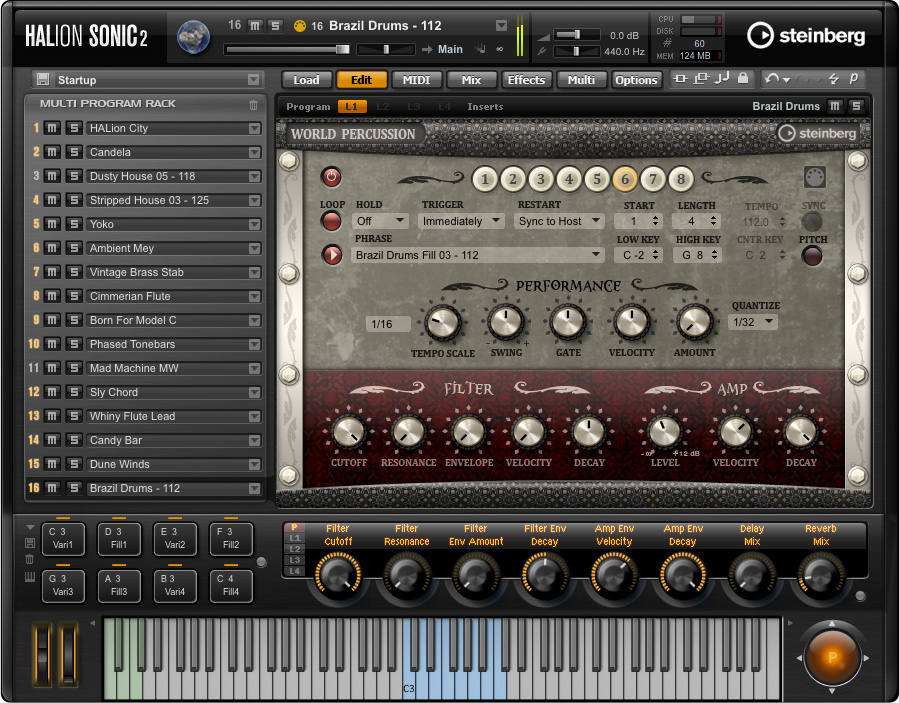Click the globe icon next to HALion Sonic logo
This screenshot has height=703, width=899.
(x=193, y=36)
